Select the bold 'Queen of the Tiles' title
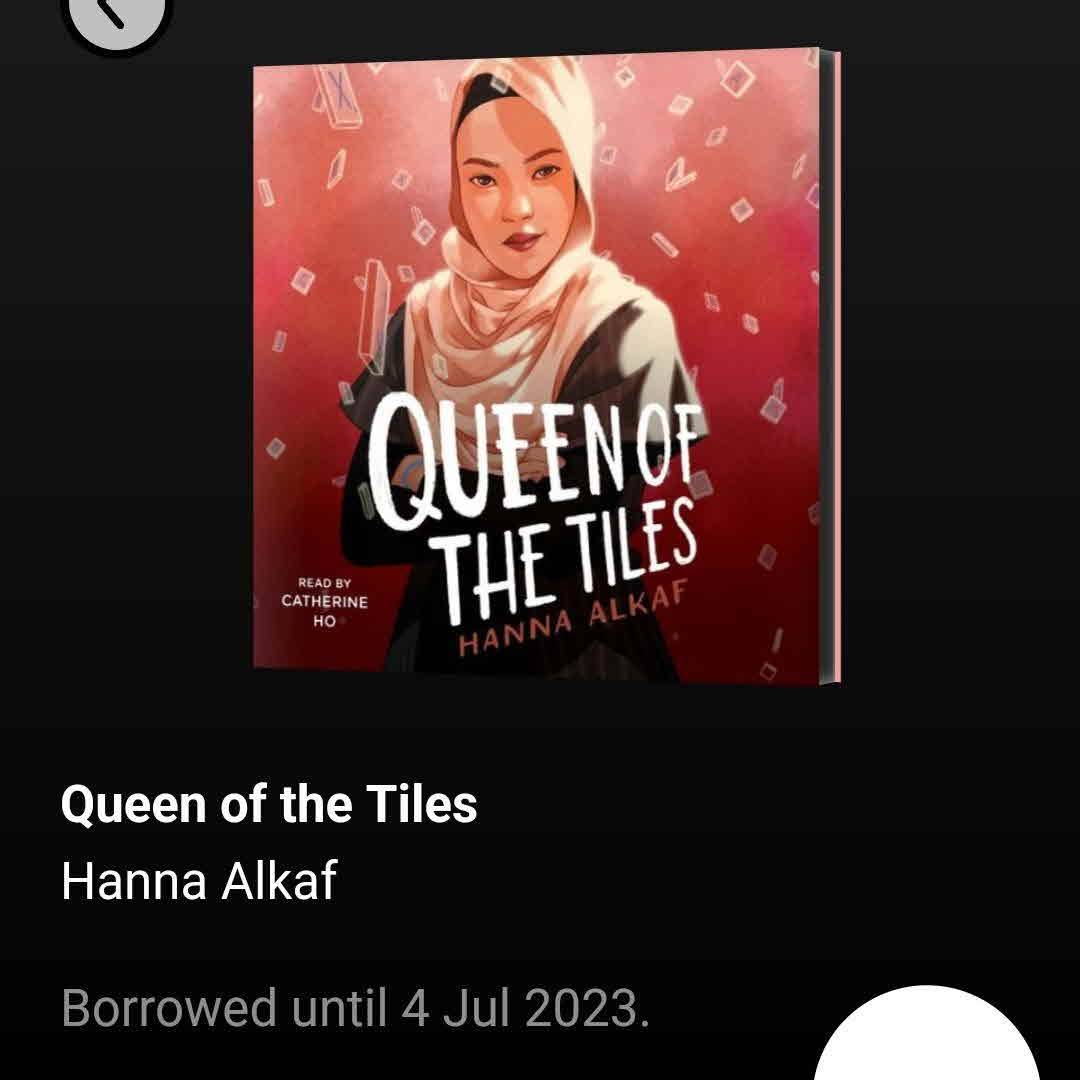This screenshot has width=1080, height=1080. pyautogui.click(x=269, y=804)
